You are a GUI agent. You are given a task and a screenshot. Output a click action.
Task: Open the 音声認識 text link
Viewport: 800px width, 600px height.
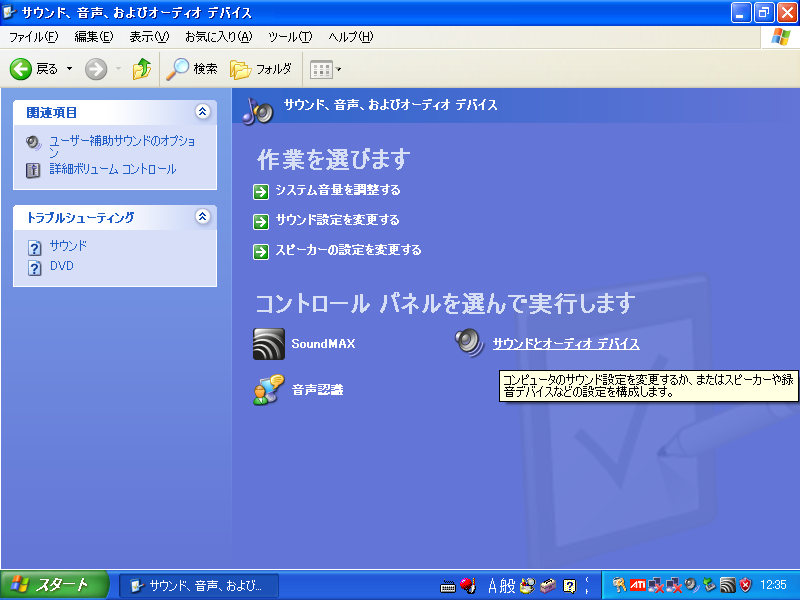(x=317, y=390)
